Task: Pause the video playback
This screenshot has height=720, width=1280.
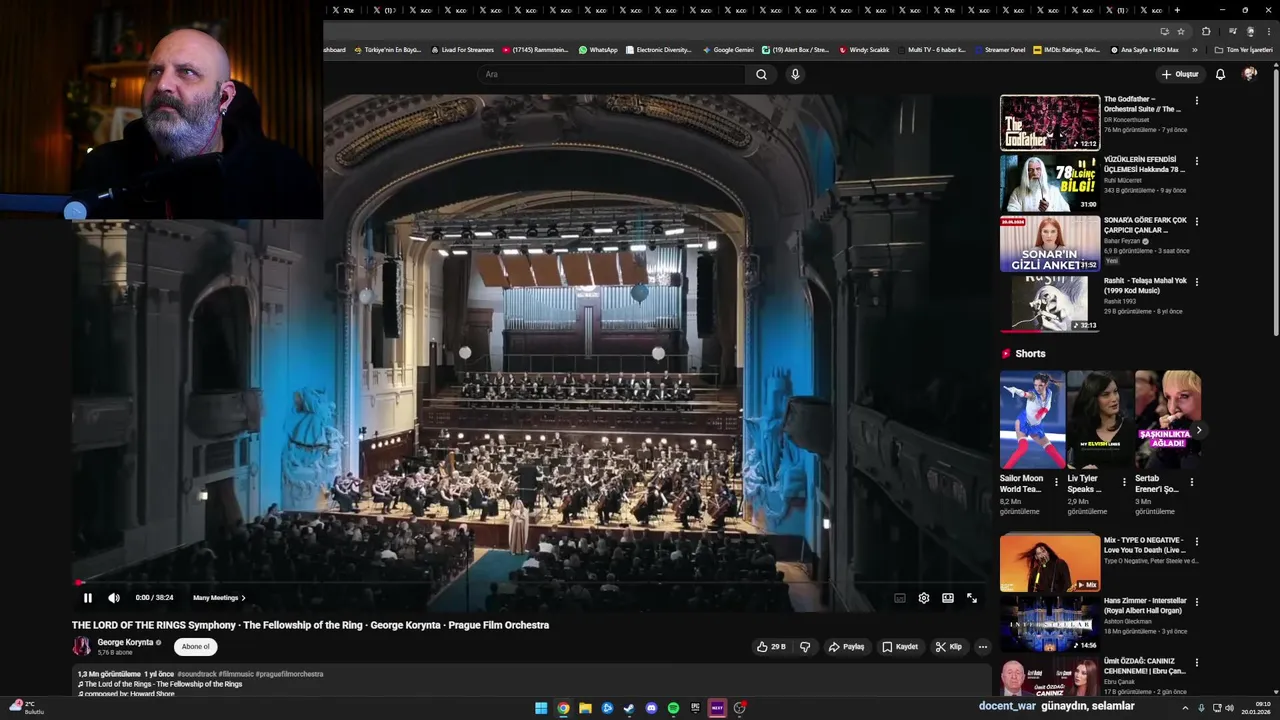Action: point(88,598)
